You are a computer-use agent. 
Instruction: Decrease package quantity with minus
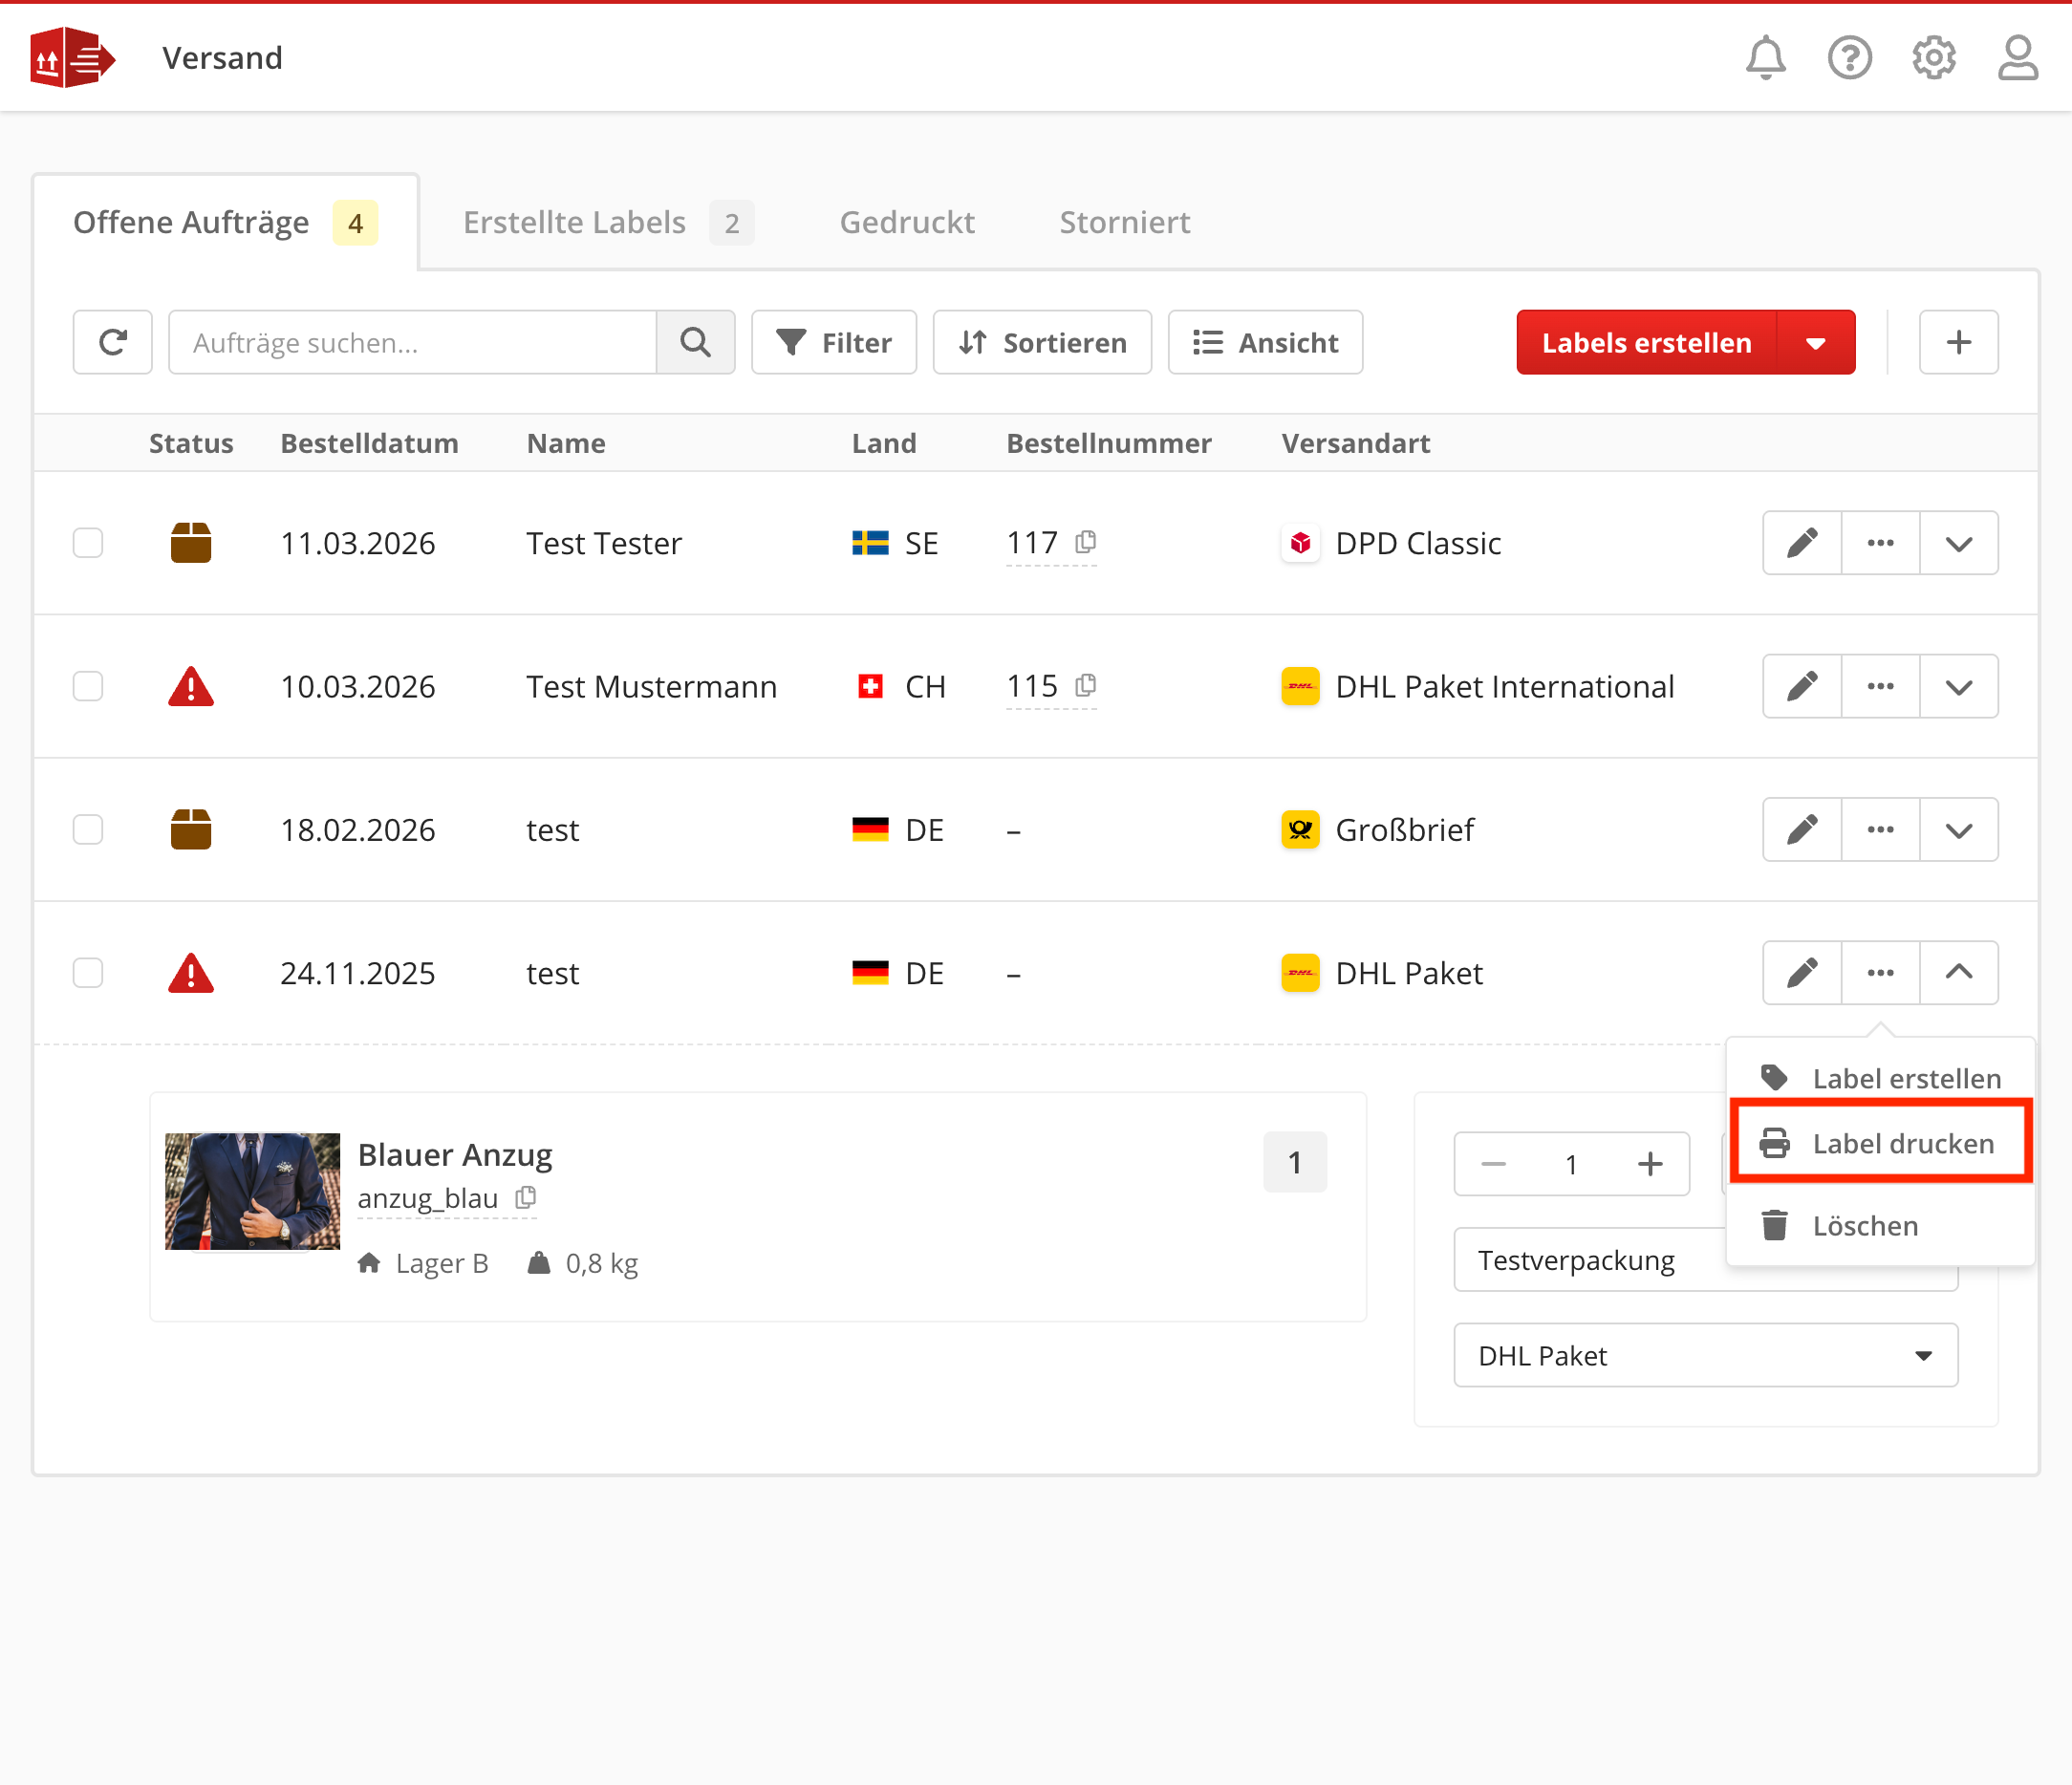click(1493, 1164)
